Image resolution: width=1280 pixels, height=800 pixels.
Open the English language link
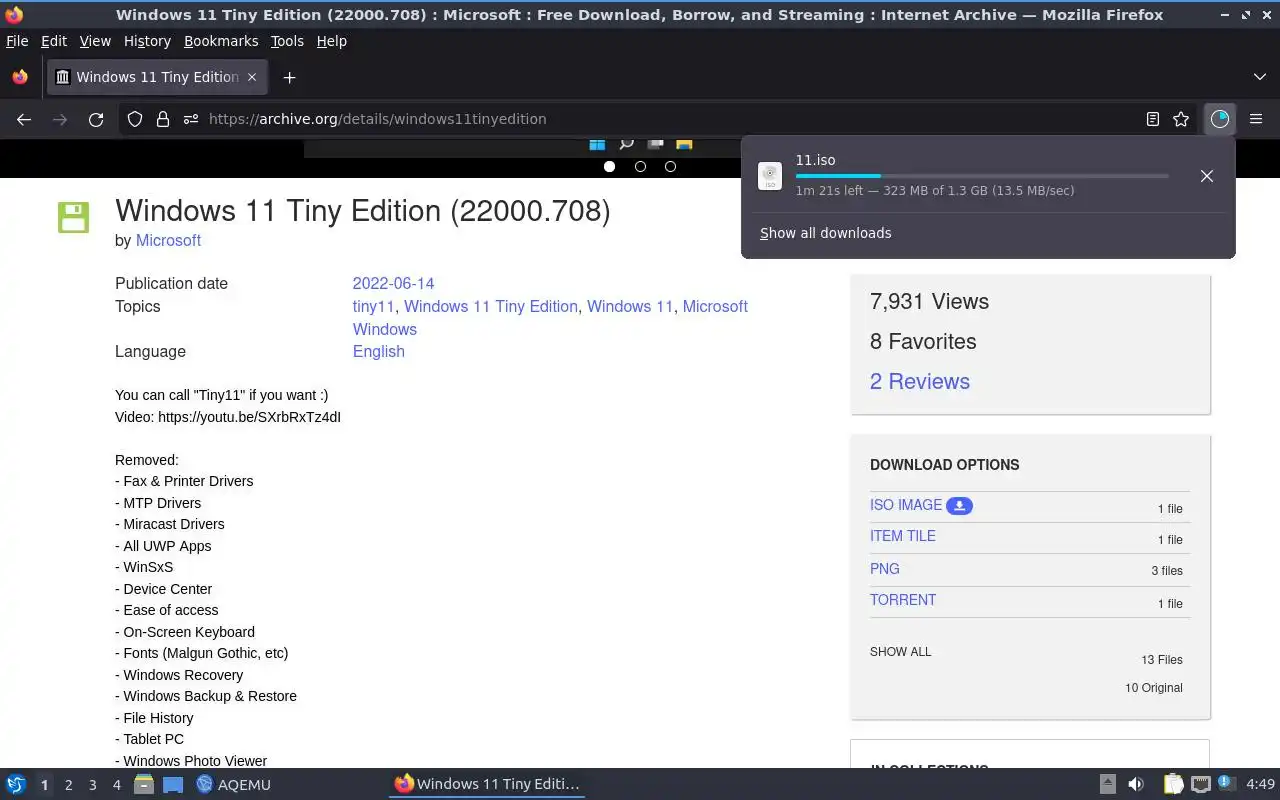[378, 351]
